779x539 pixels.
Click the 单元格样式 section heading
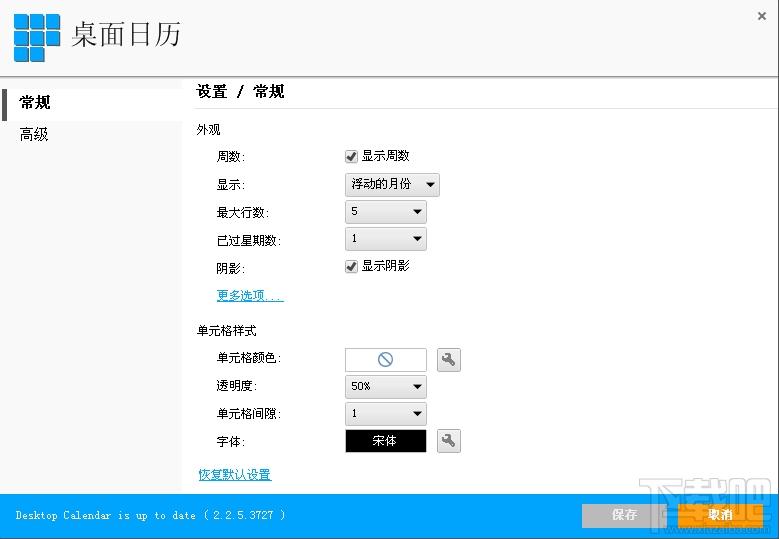tap(227, 331)
